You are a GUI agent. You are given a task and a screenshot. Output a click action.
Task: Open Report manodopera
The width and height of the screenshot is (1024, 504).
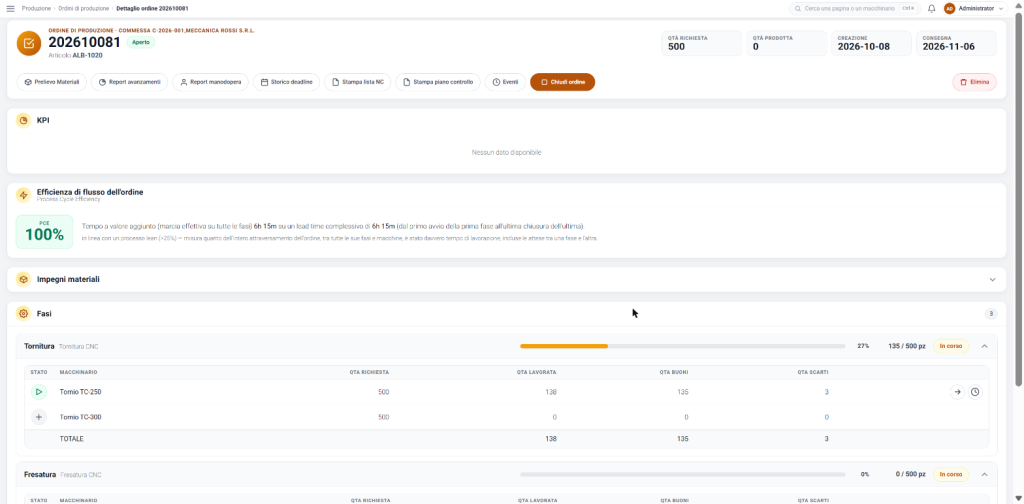tap(210, 82)
